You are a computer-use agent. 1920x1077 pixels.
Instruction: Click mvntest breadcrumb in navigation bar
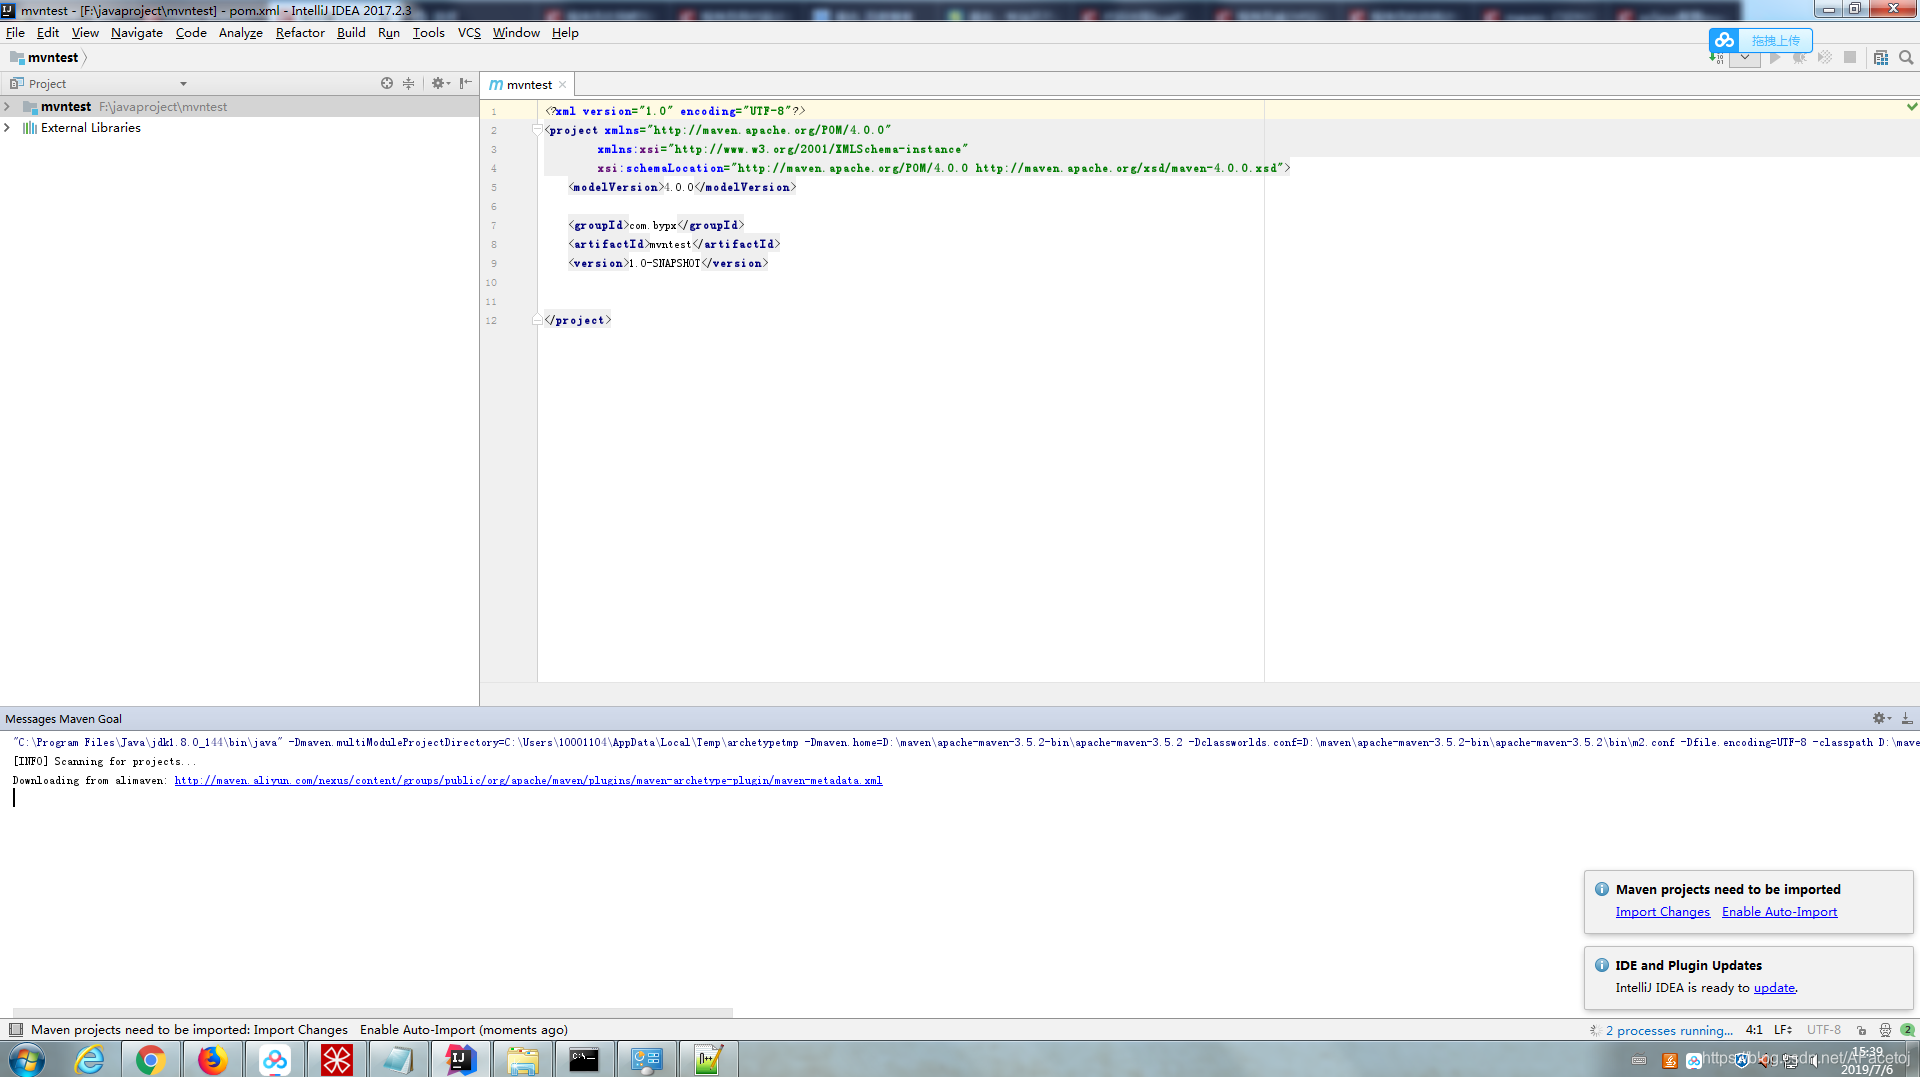pyautogui.click(x=53, y=57)
